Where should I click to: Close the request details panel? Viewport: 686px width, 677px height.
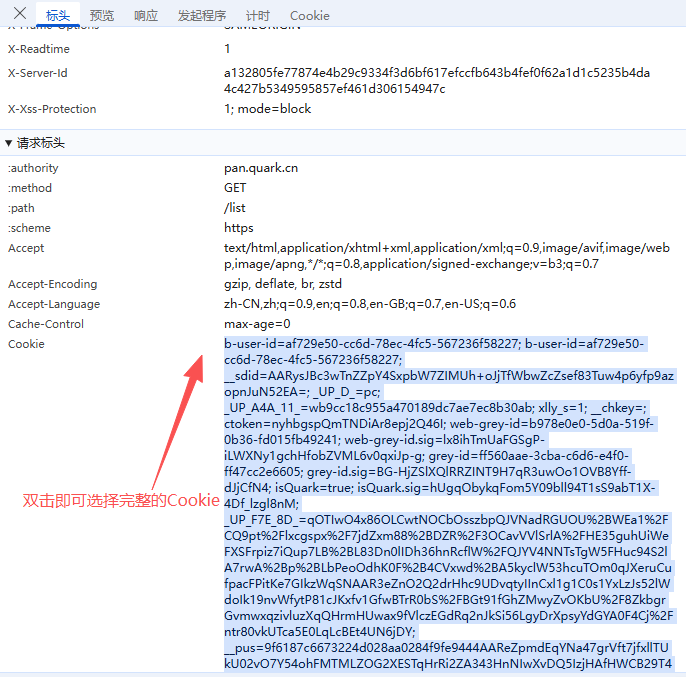(20, 13)
